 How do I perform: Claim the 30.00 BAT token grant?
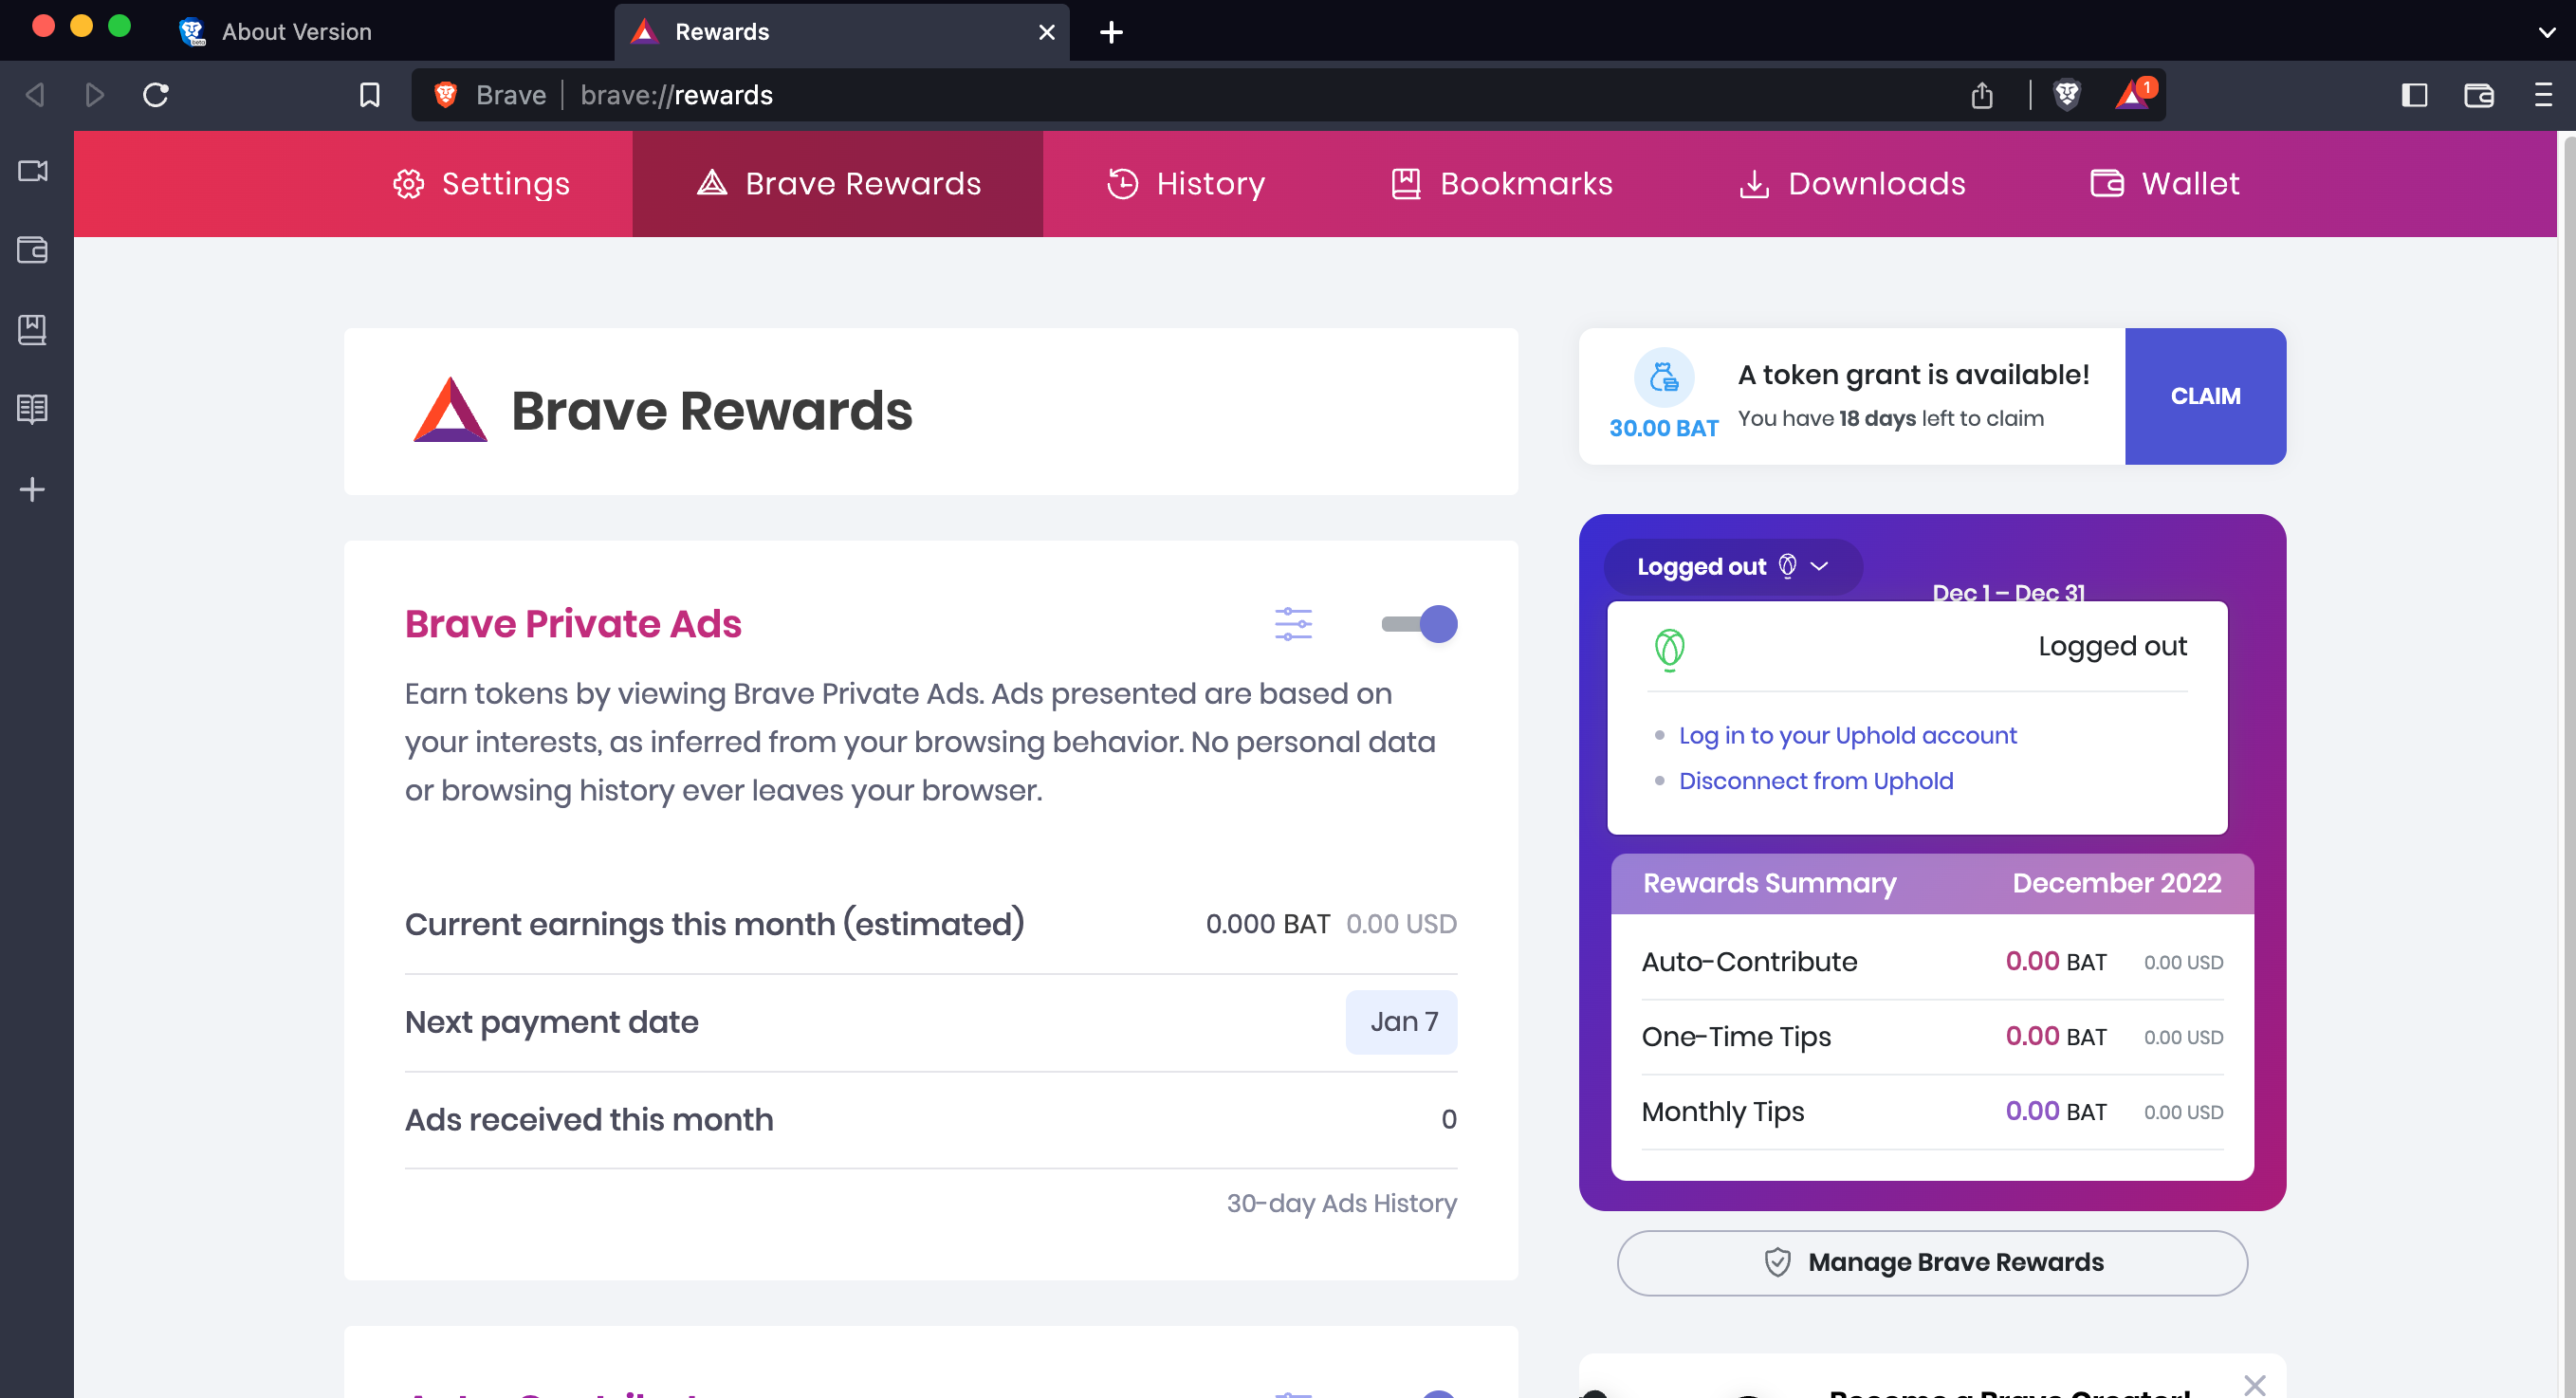2205,396
